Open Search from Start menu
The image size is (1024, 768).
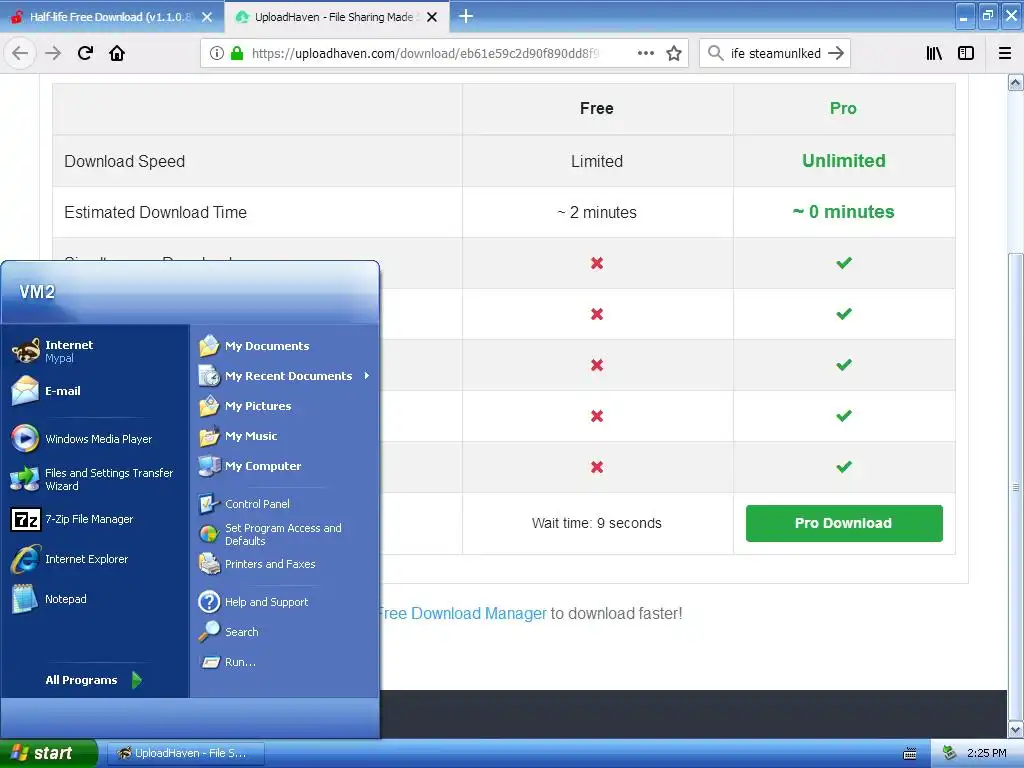pyautogui.click(x=284, y=632)
